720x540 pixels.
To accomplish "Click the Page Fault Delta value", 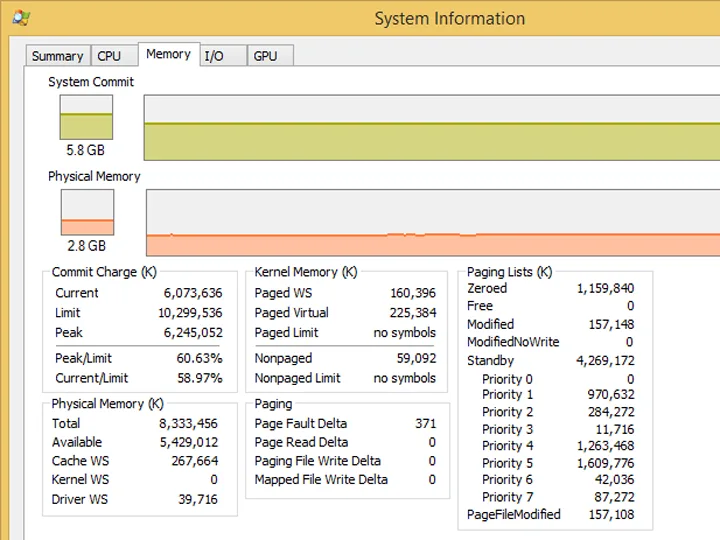I will (x=426, y=423).
